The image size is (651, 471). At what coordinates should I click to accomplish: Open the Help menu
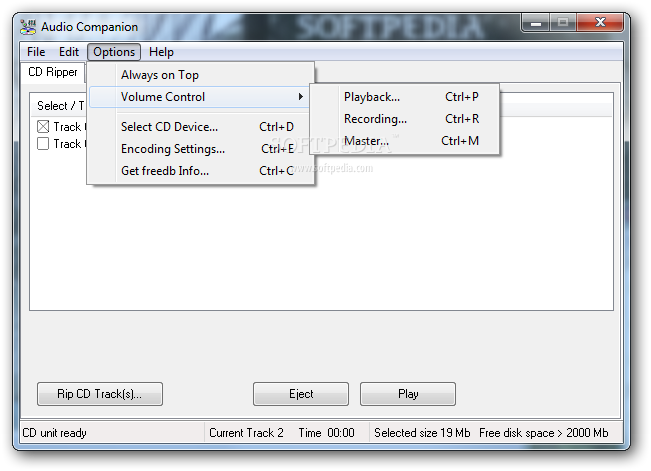point(161,52)
